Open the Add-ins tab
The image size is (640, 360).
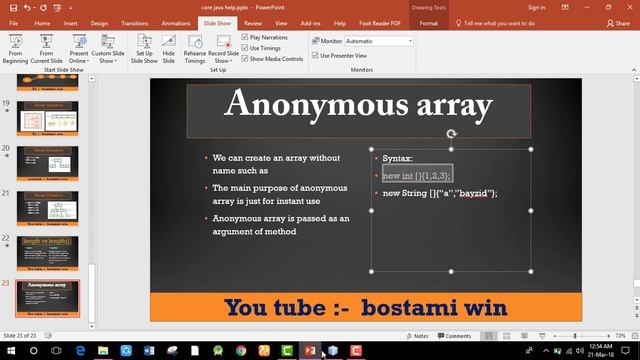pyautogui.click(x=310, y=23)
